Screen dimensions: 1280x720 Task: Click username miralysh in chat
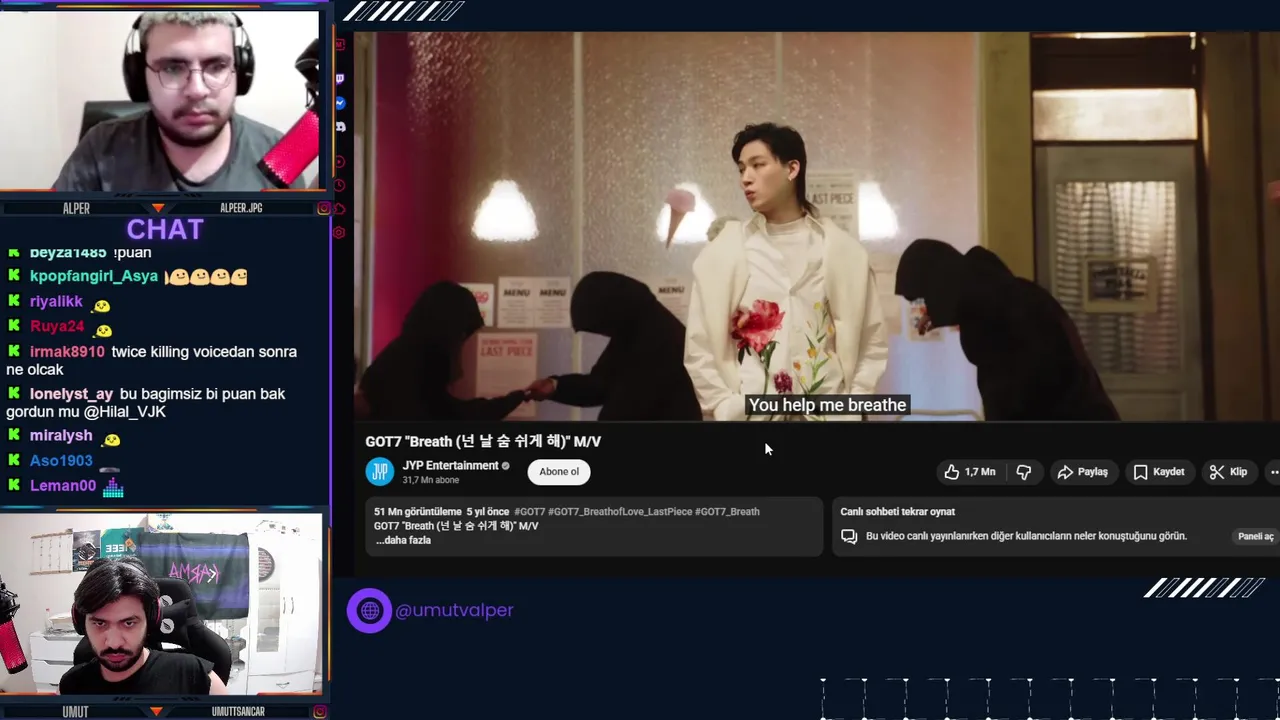coord(61,436)
